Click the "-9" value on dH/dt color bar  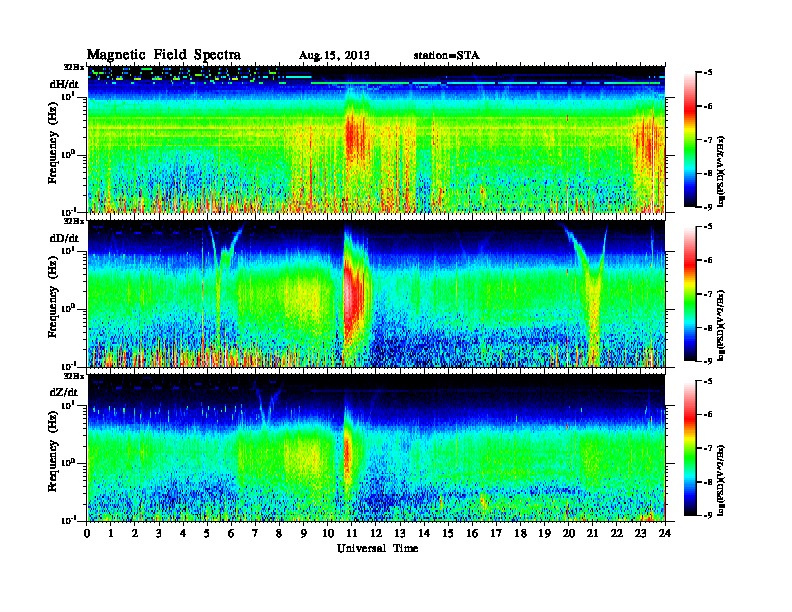(x=708, y=207)
